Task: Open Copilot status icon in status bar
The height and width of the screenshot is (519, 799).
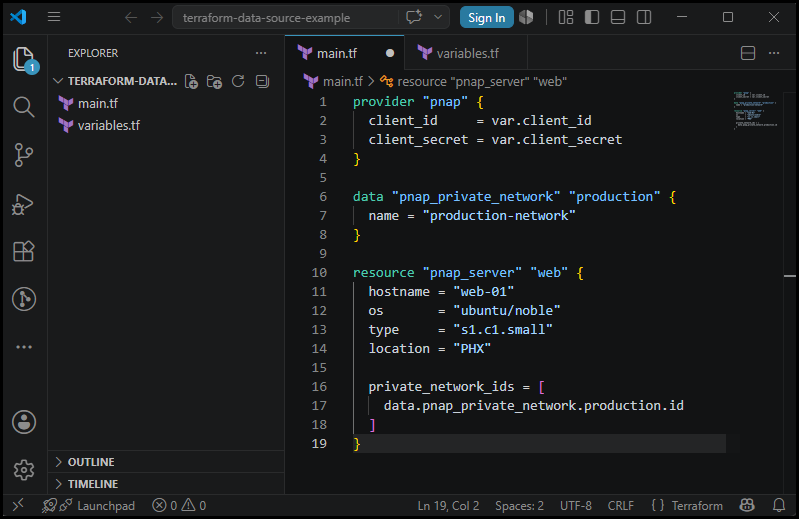Action: [x=747, y=505]
